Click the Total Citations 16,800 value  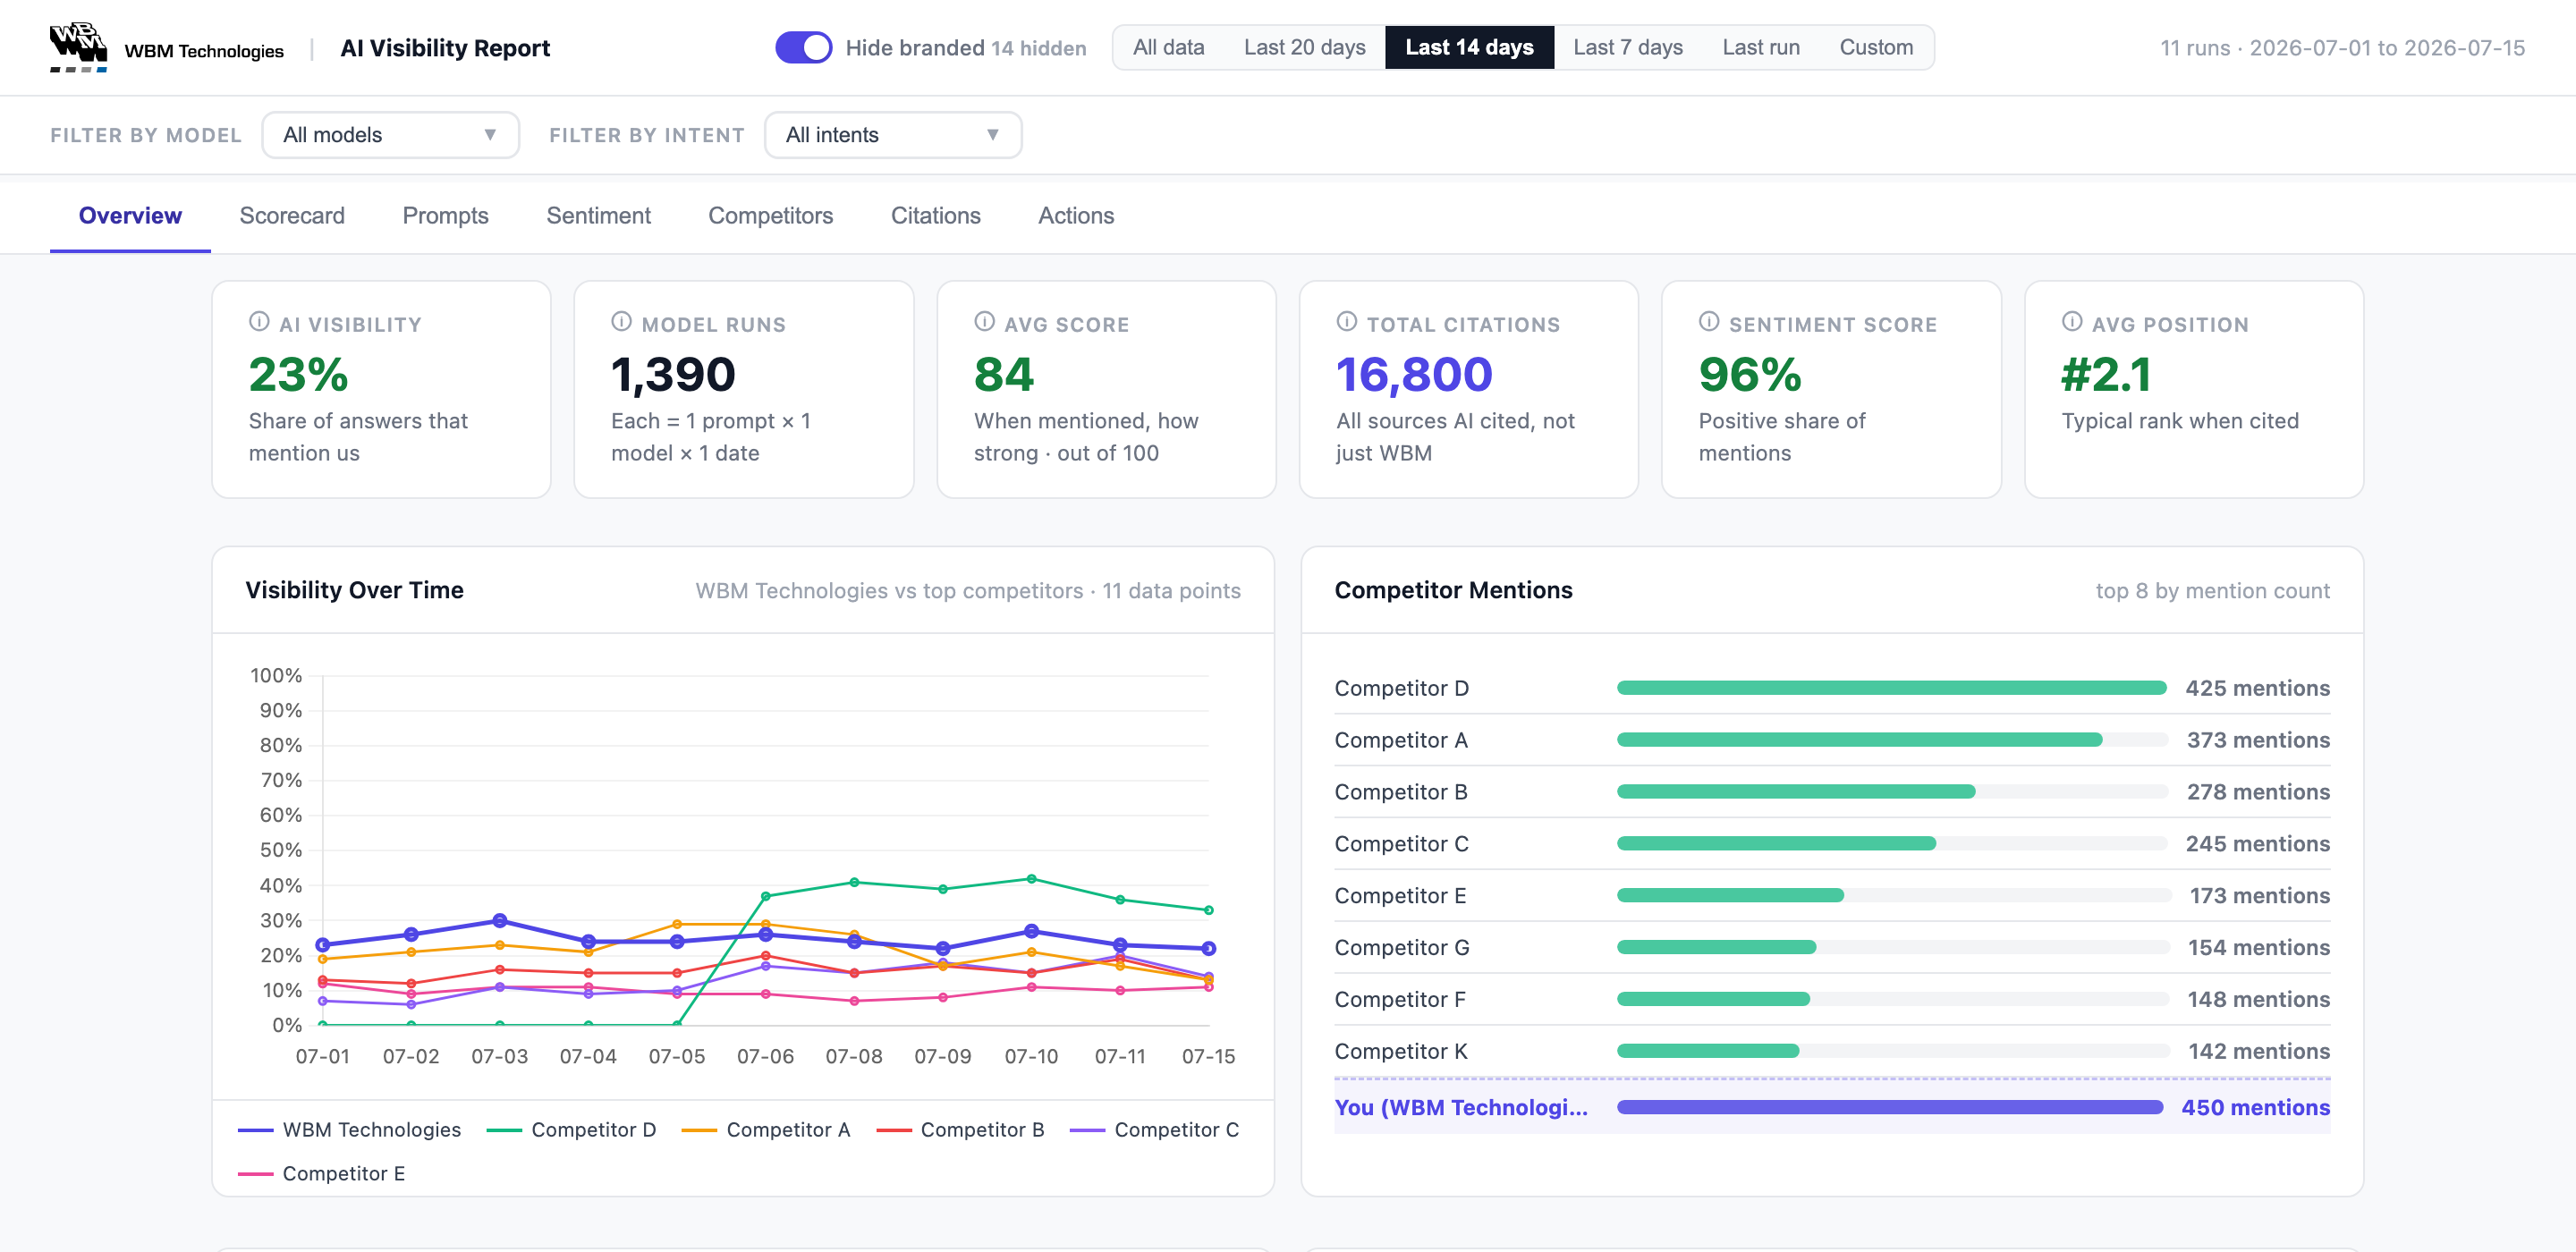pyautogui.click(x=1414, y=375)
